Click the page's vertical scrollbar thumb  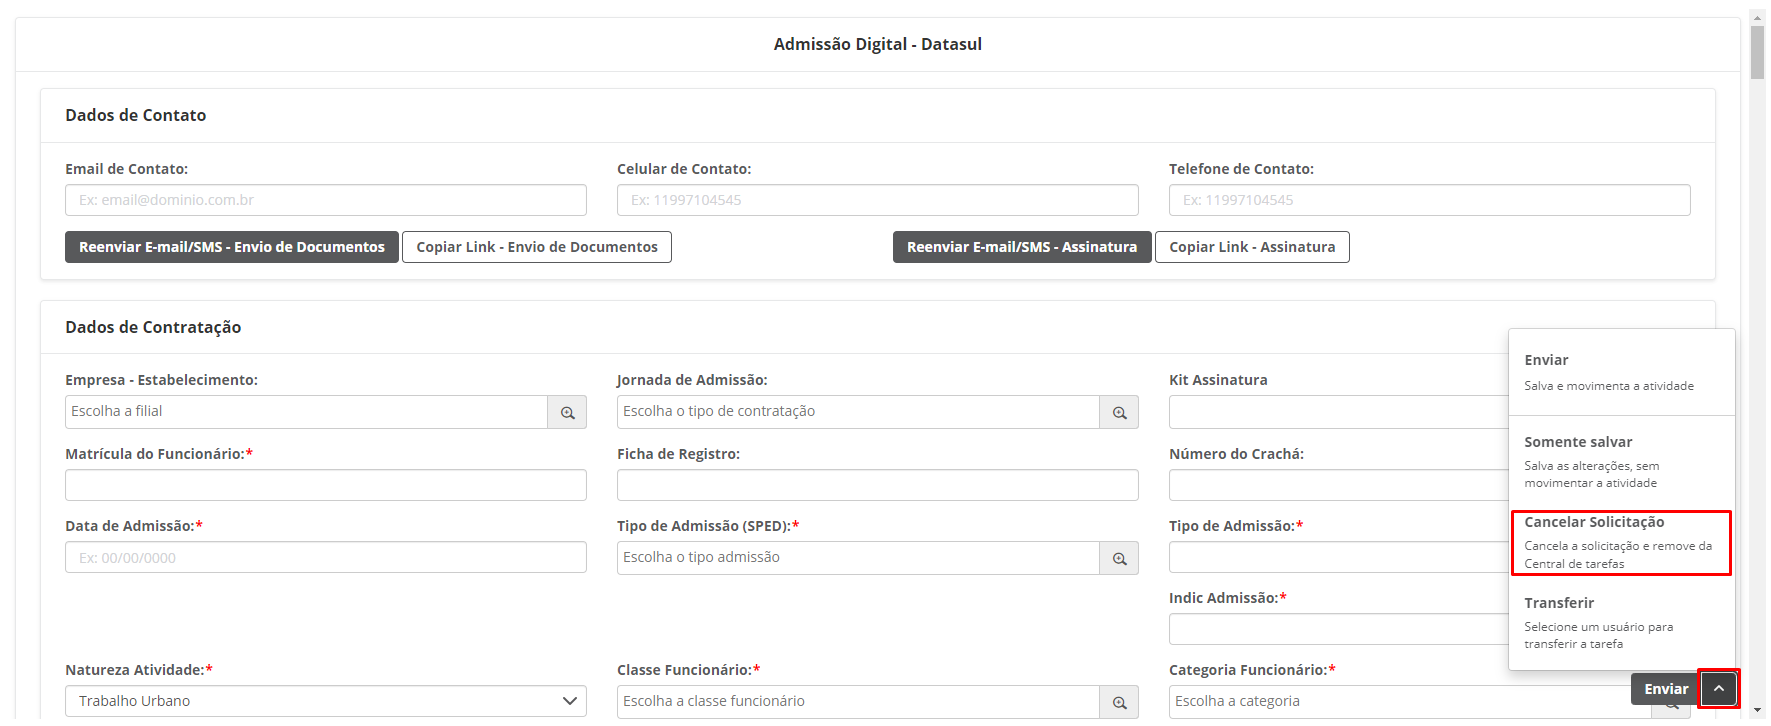tap(1757, 50)
